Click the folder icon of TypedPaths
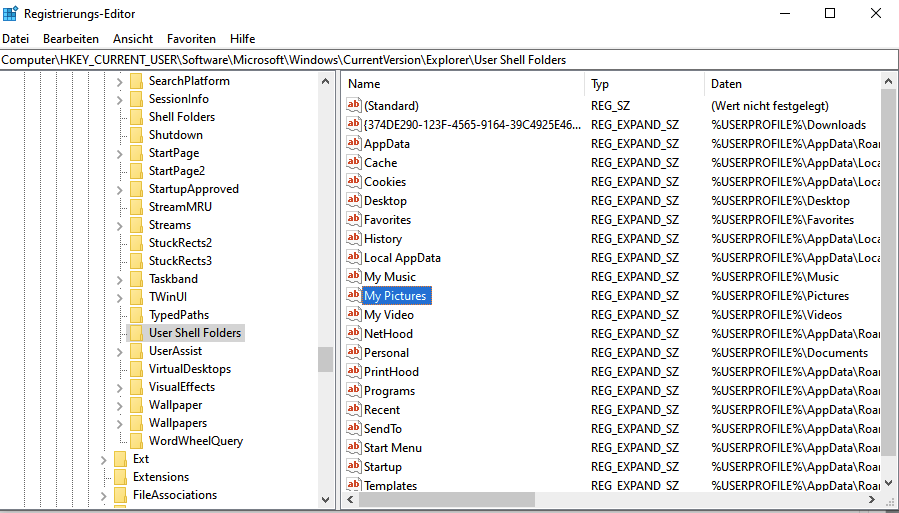 click(x=136, y=315)
